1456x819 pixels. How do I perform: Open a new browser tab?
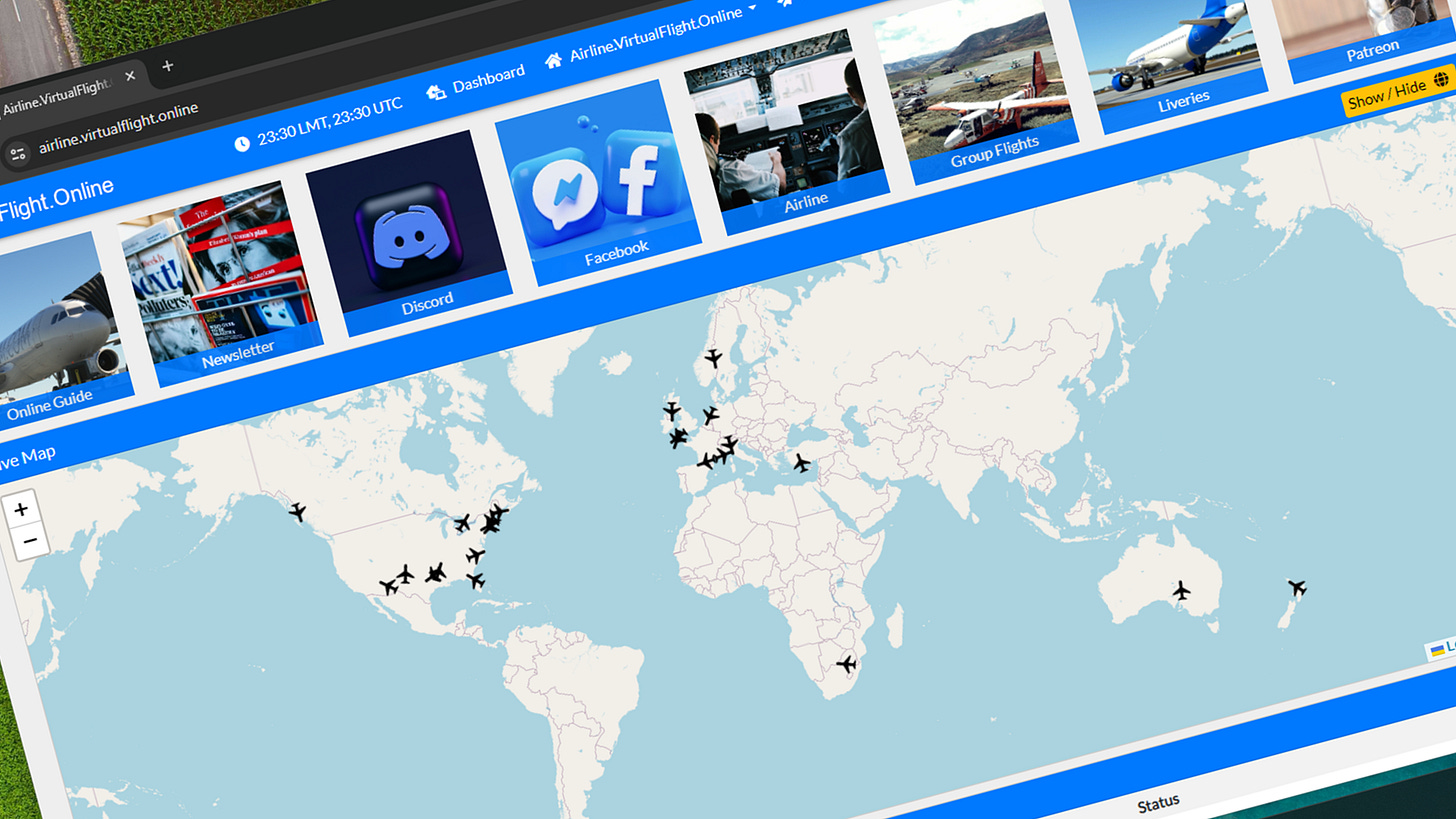(x=167, y=66)
